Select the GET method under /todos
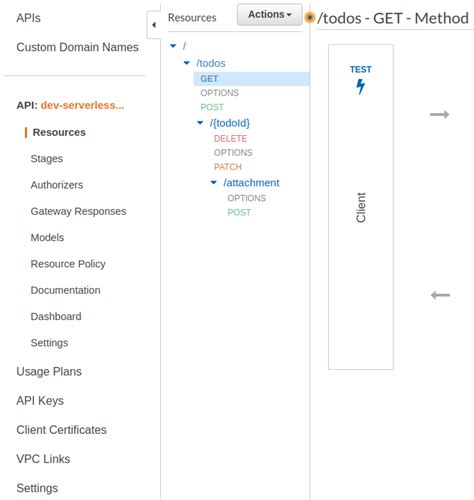 coord(251,79)
